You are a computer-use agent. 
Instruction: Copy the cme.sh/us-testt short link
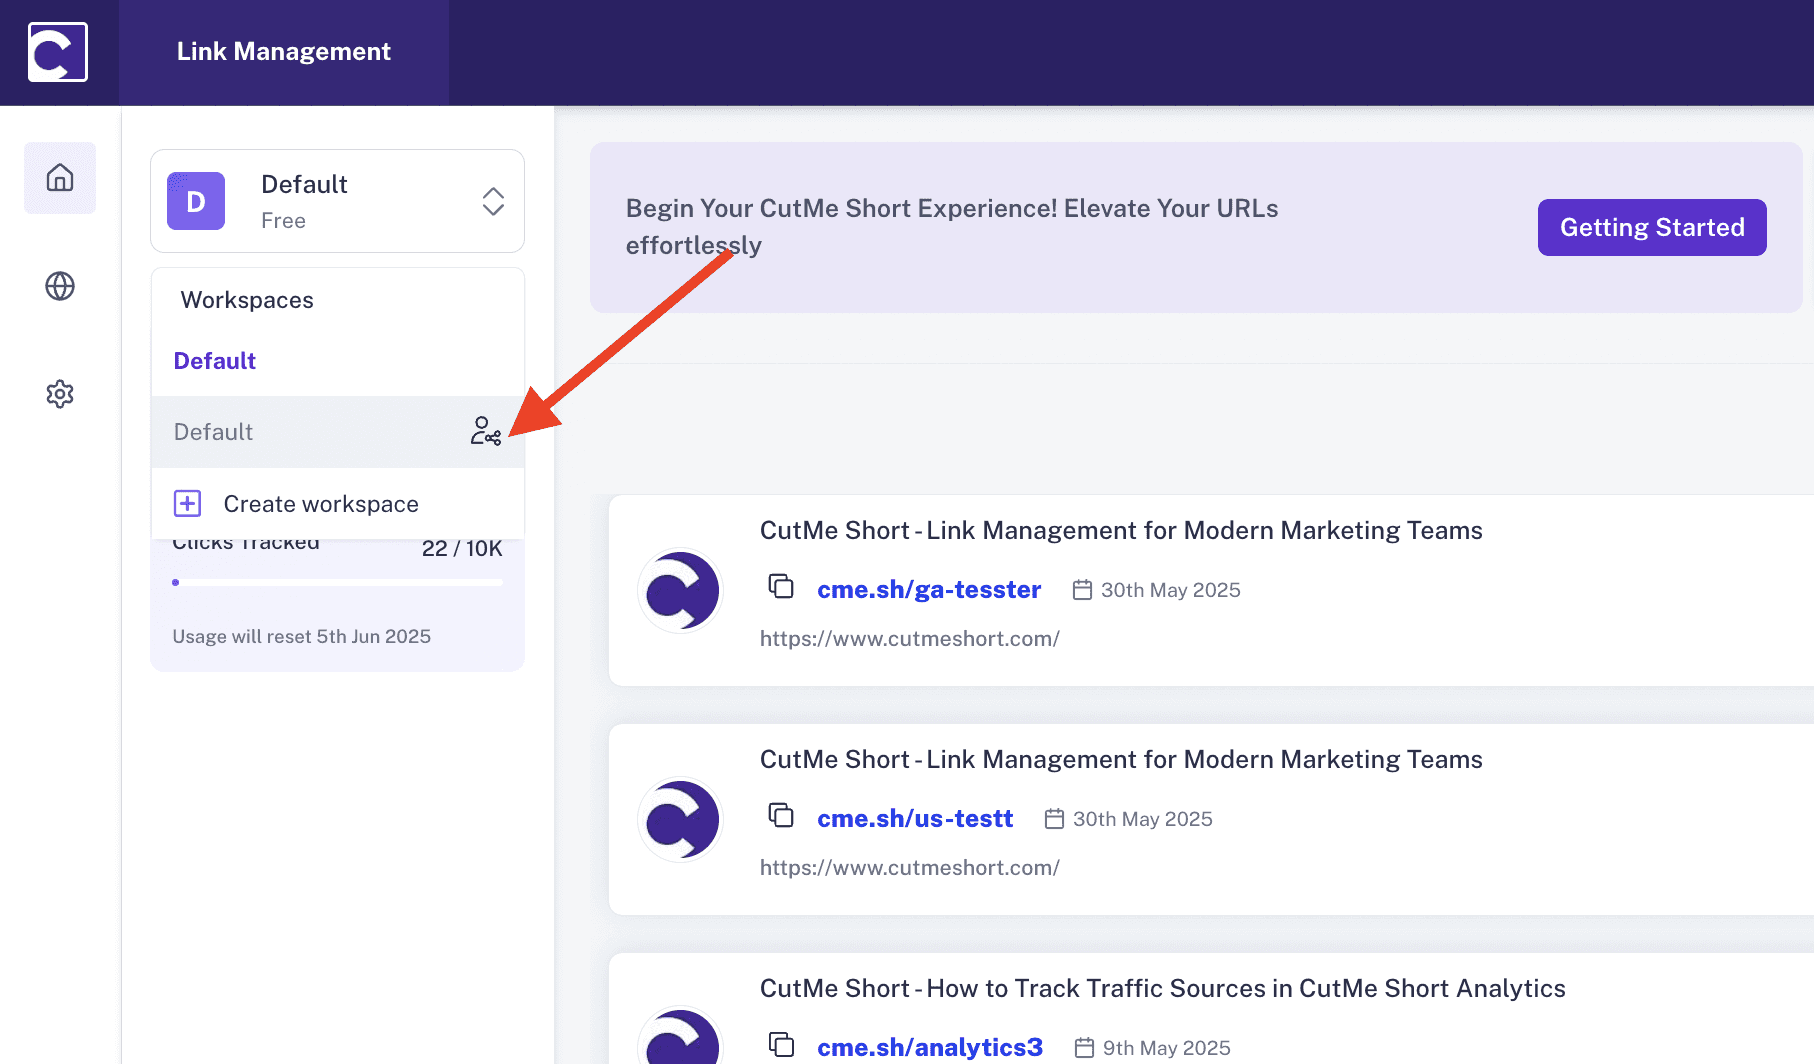[781, 815]
